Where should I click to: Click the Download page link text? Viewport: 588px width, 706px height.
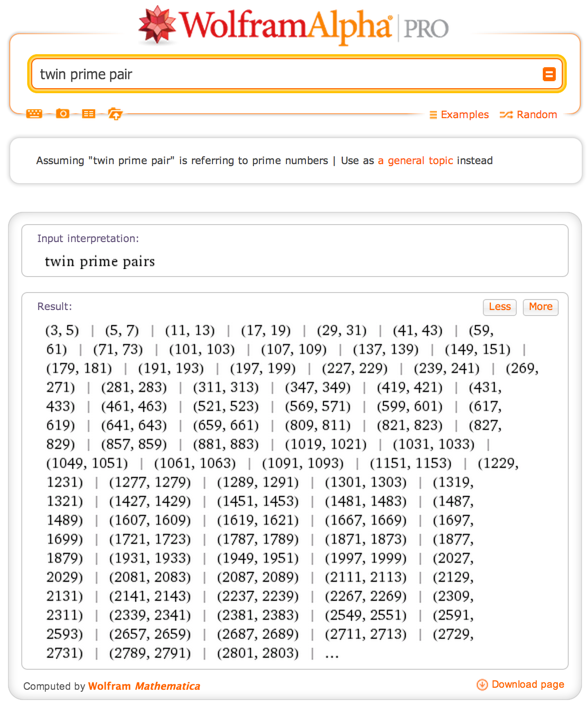click(x=528, y=685)
